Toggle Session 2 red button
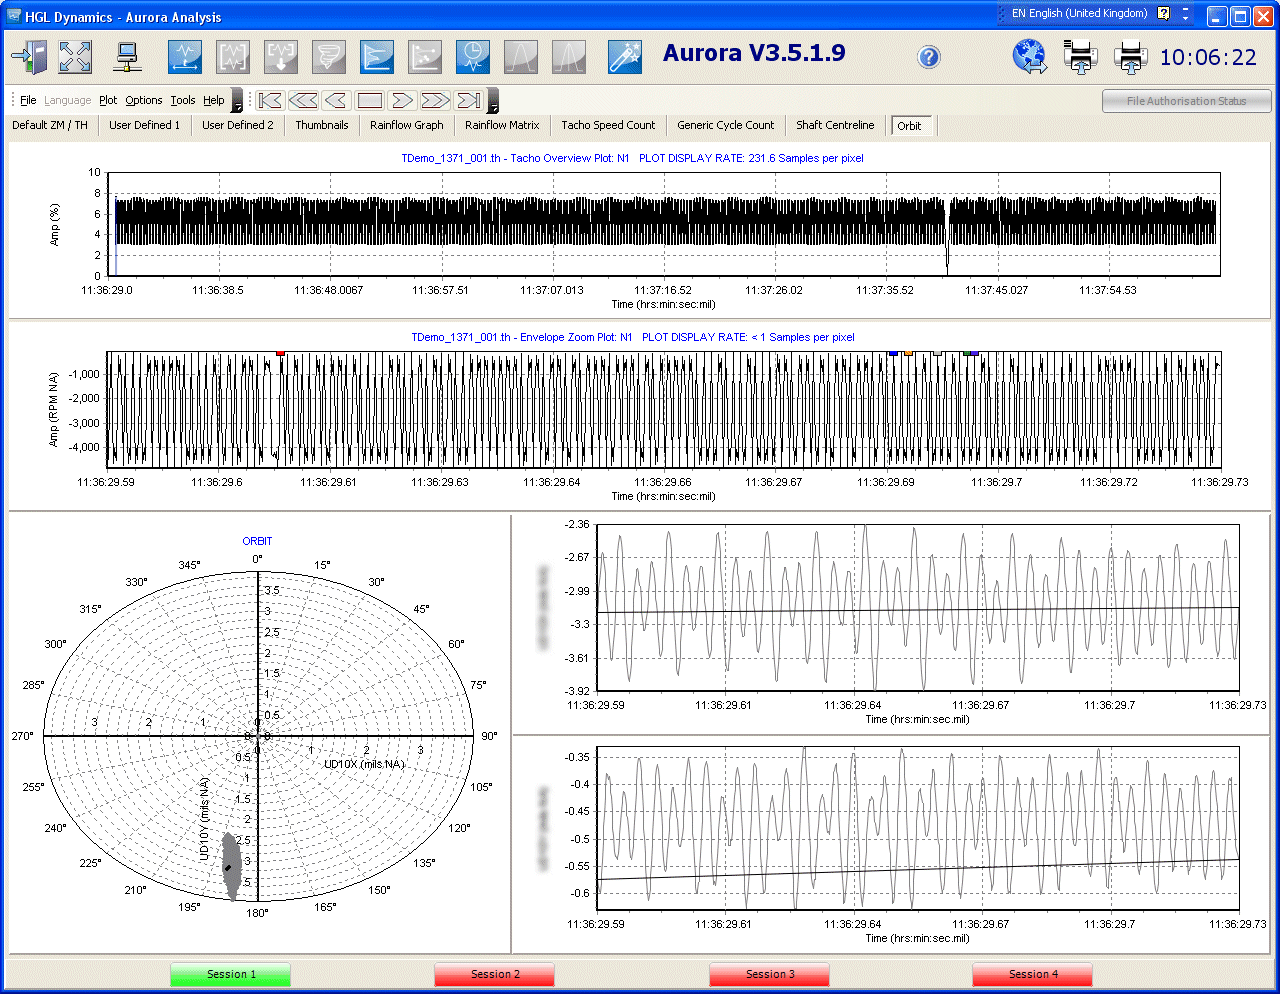The image size is (1280, 994). pyautogui.click(x=495, y=974)
